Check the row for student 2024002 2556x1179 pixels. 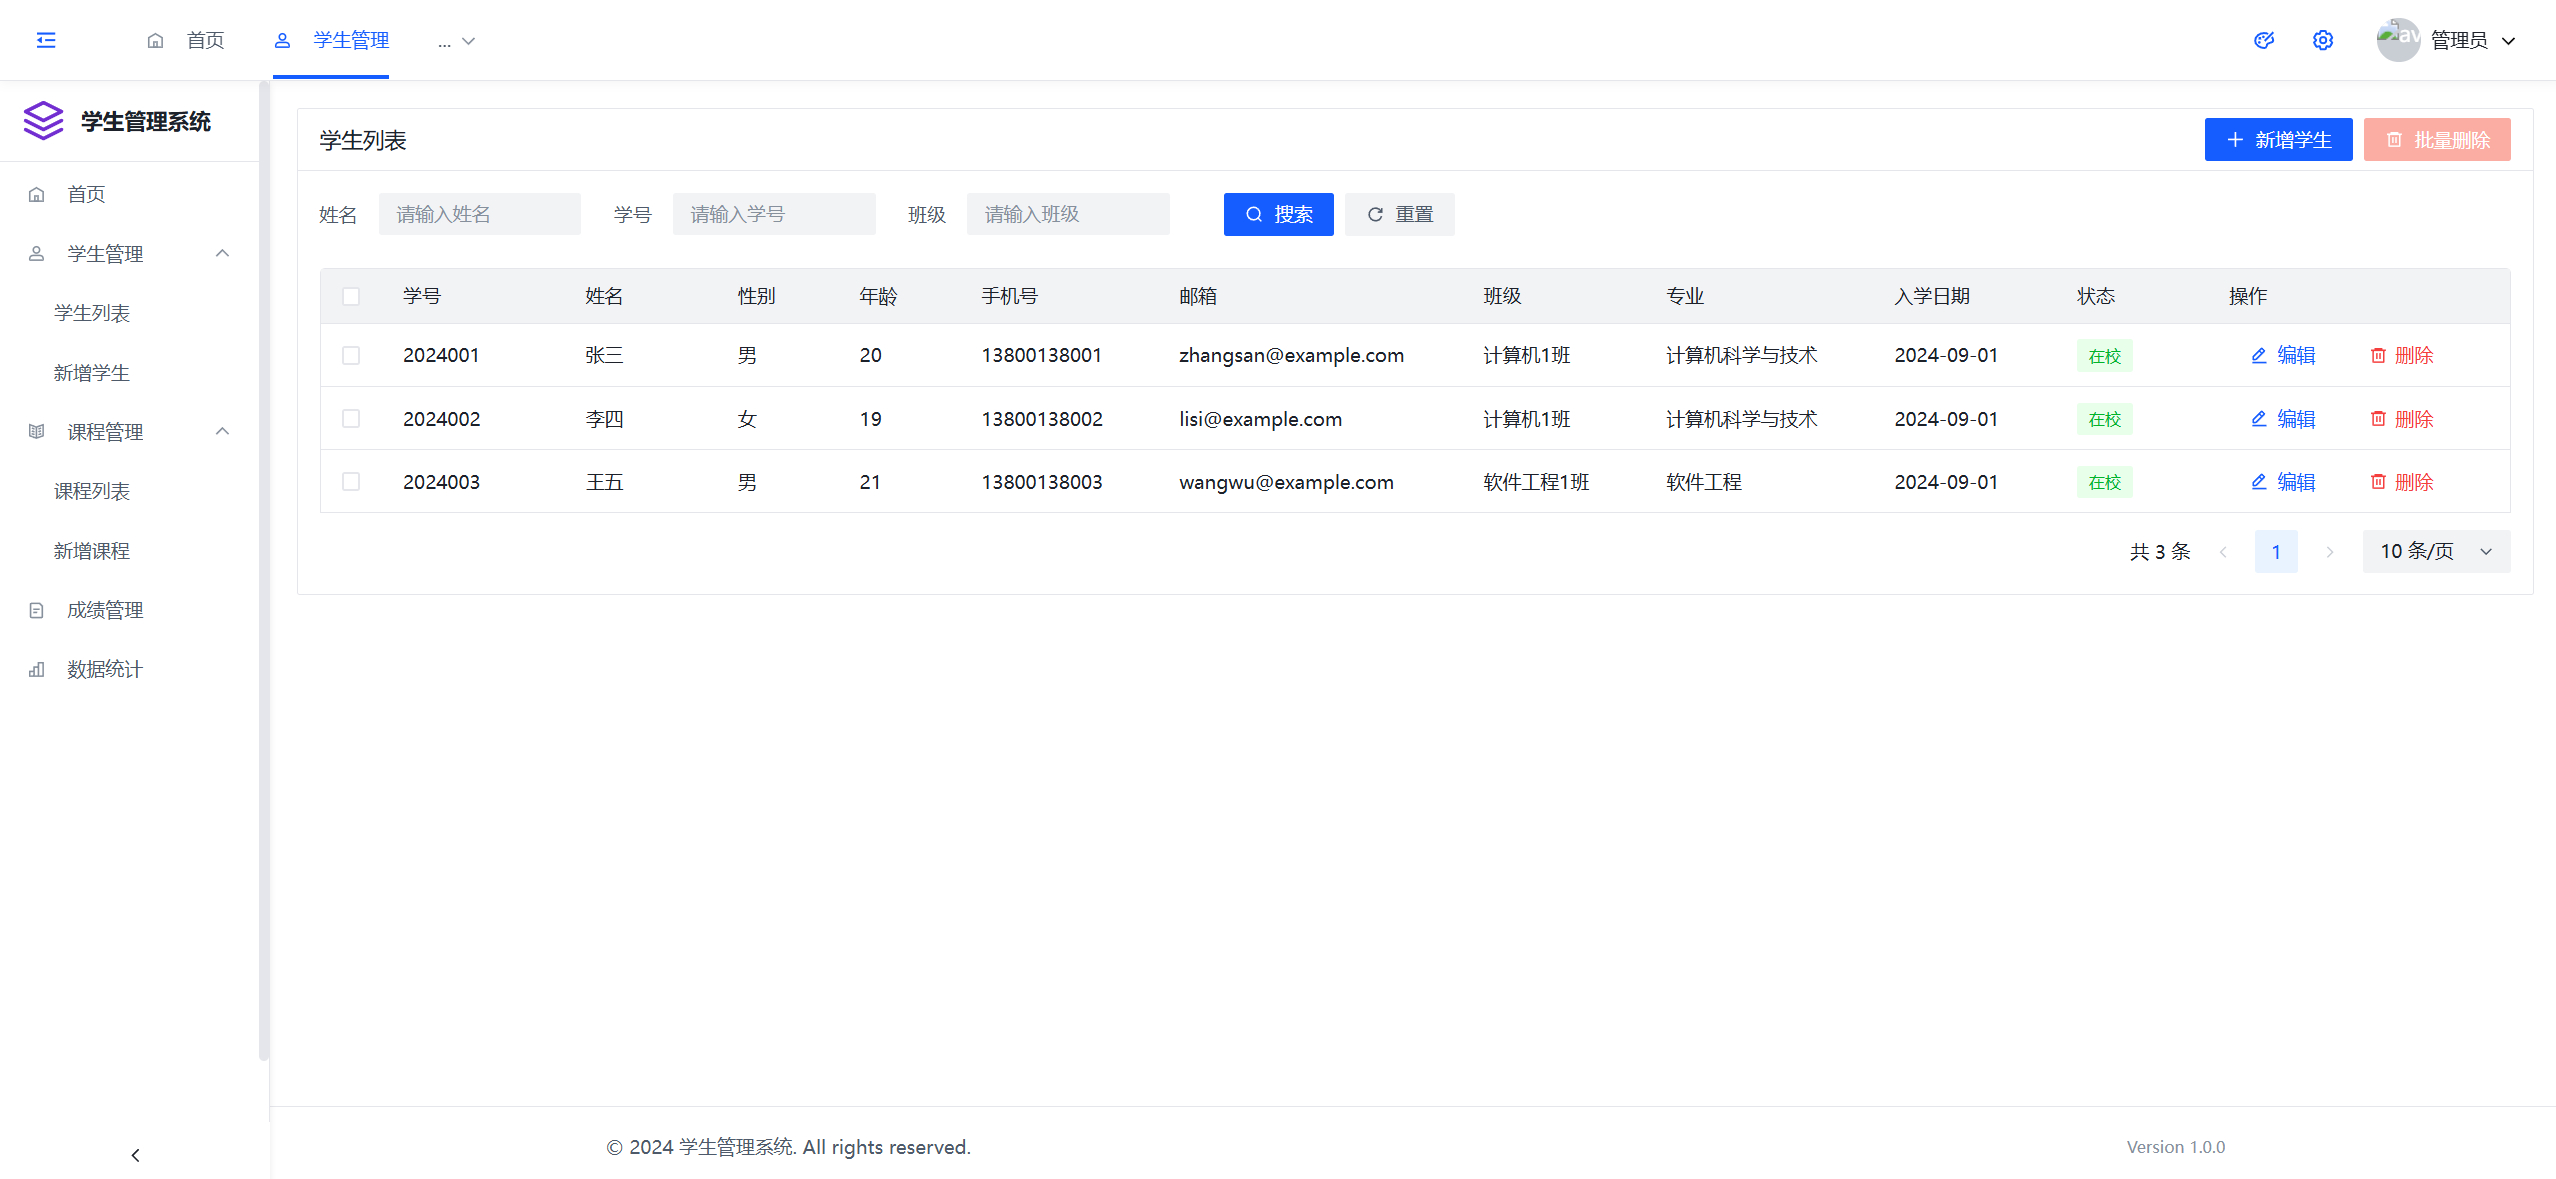351,419
